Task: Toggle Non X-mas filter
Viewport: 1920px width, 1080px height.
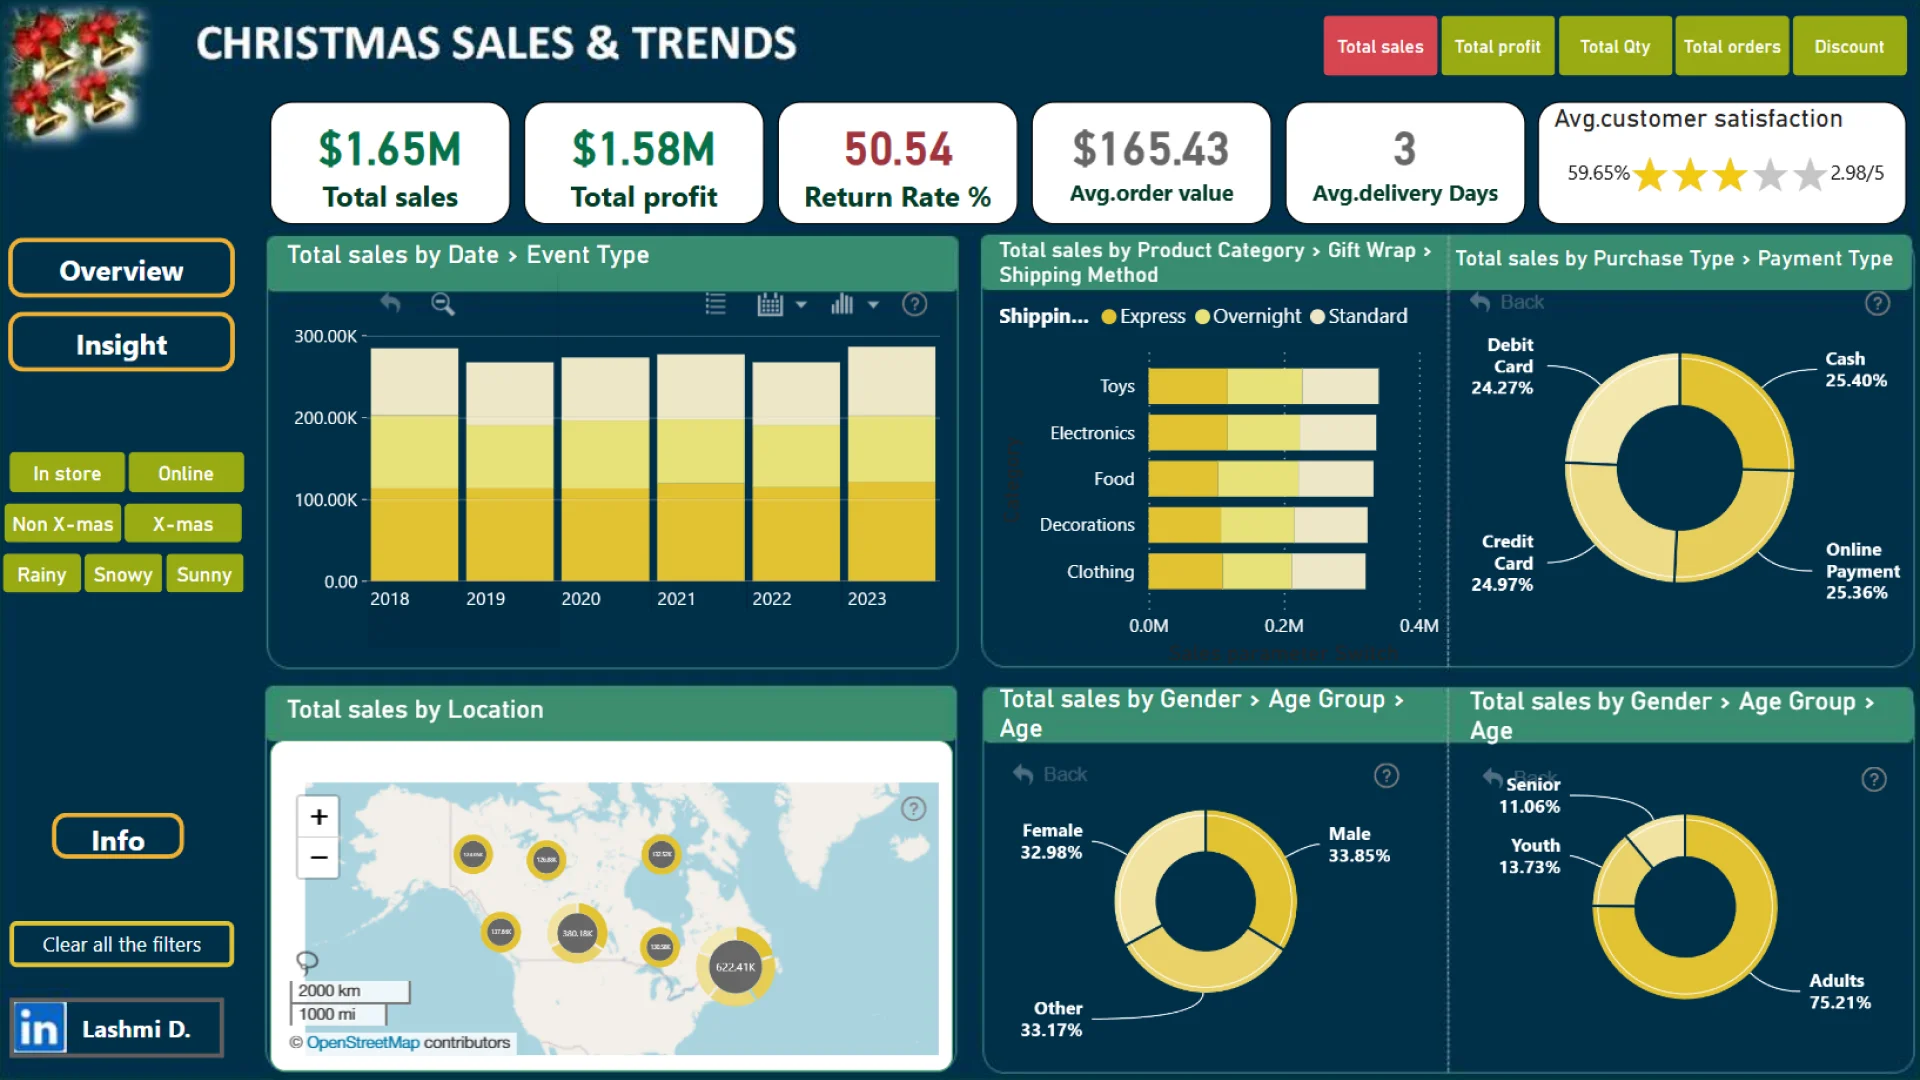Action: click(62, 523)
